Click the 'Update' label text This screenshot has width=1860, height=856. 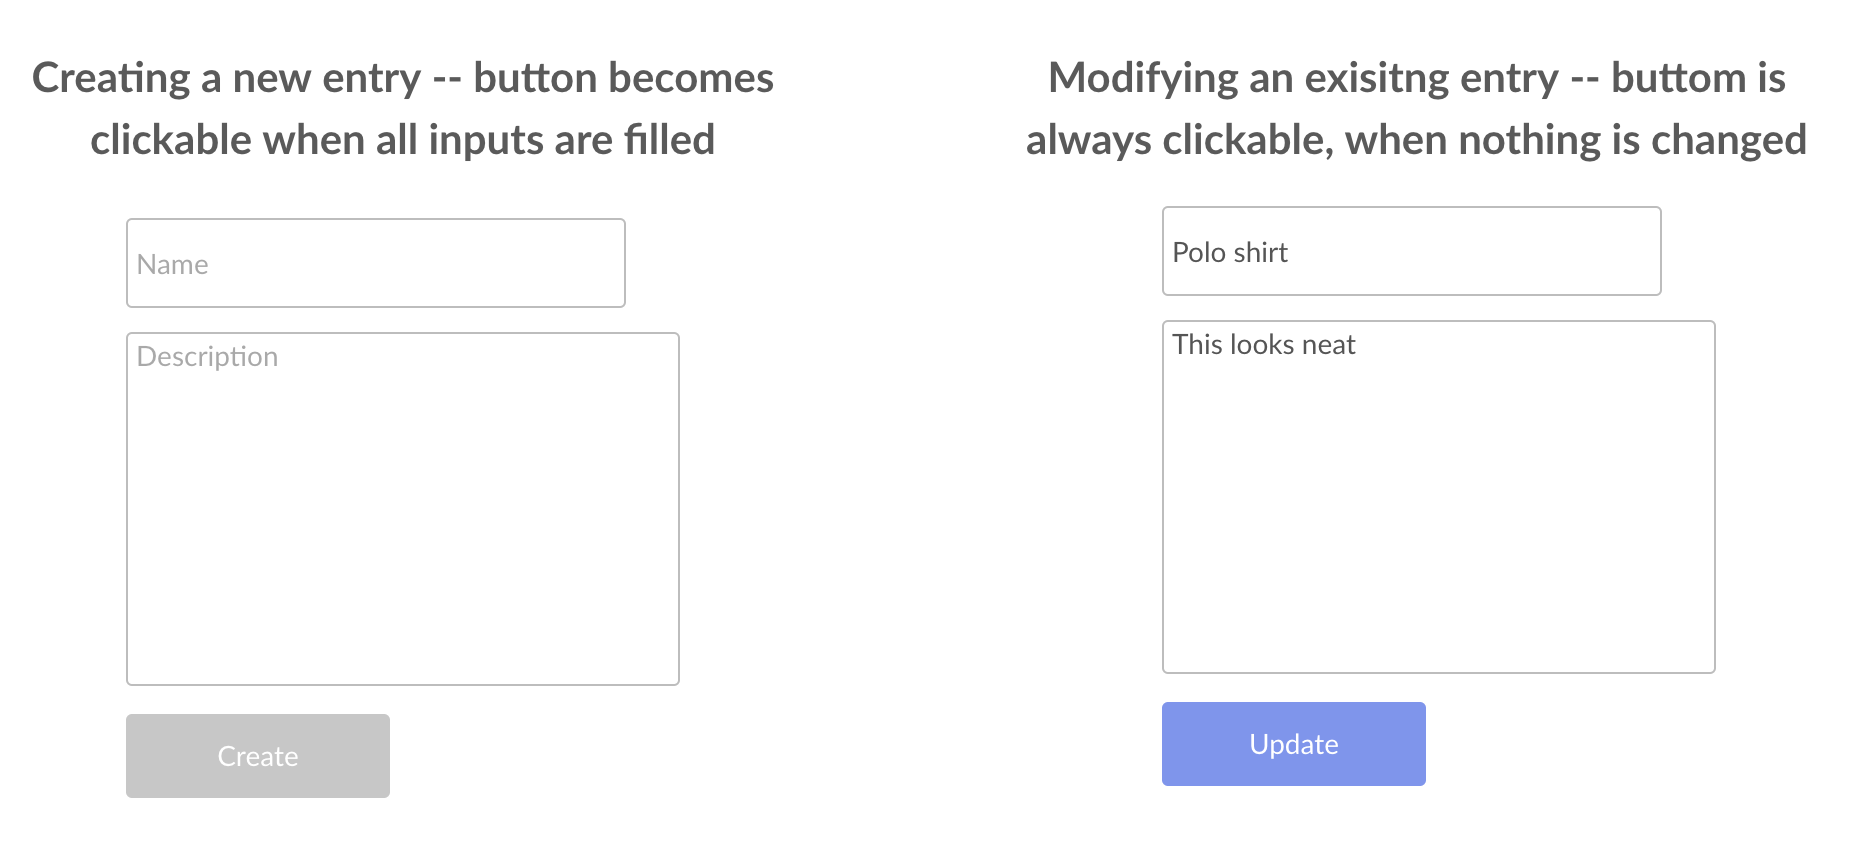1293,744
